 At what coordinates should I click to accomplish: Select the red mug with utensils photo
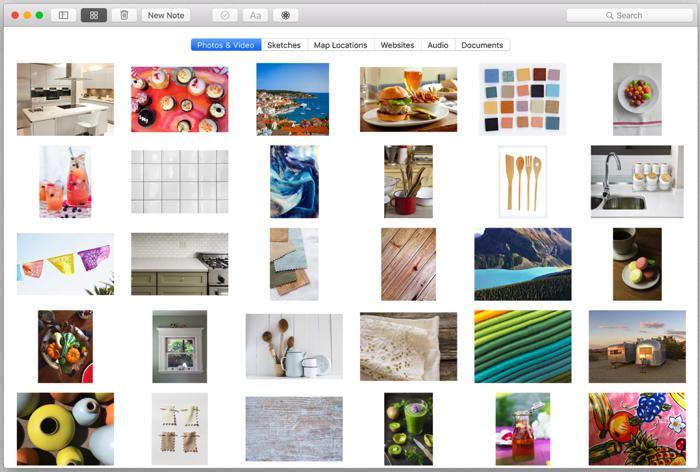[x=408, y=181]
